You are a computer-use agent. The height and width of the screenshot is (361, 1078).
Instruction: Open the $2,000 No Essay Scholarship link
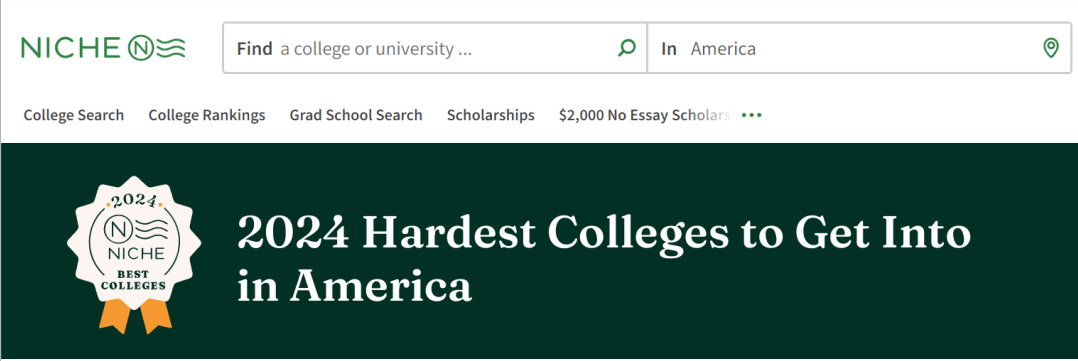point(645,116)
